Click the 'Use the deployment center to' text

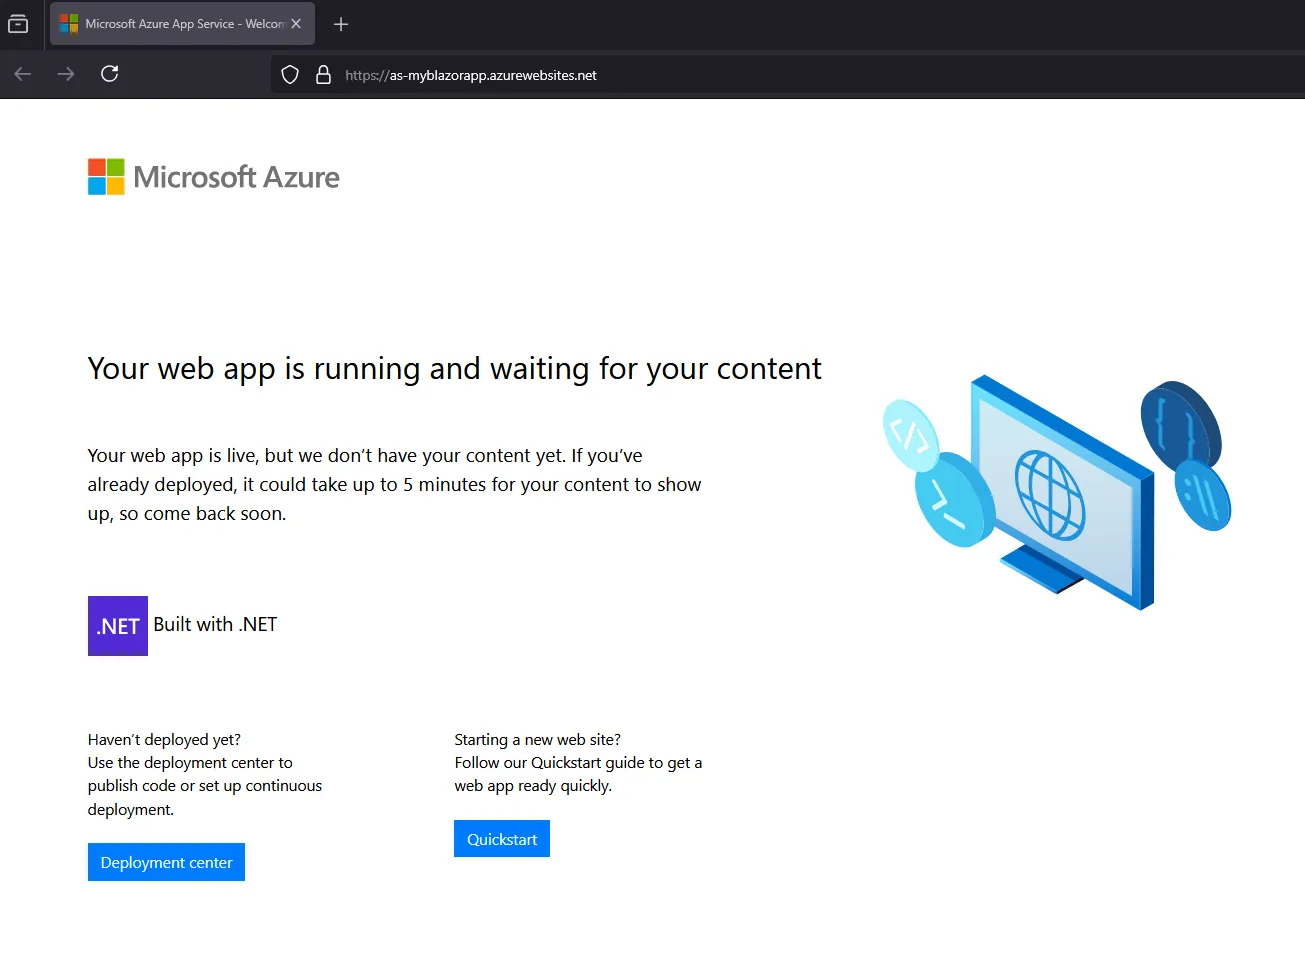pyautogui.click(x=190, y=763)
